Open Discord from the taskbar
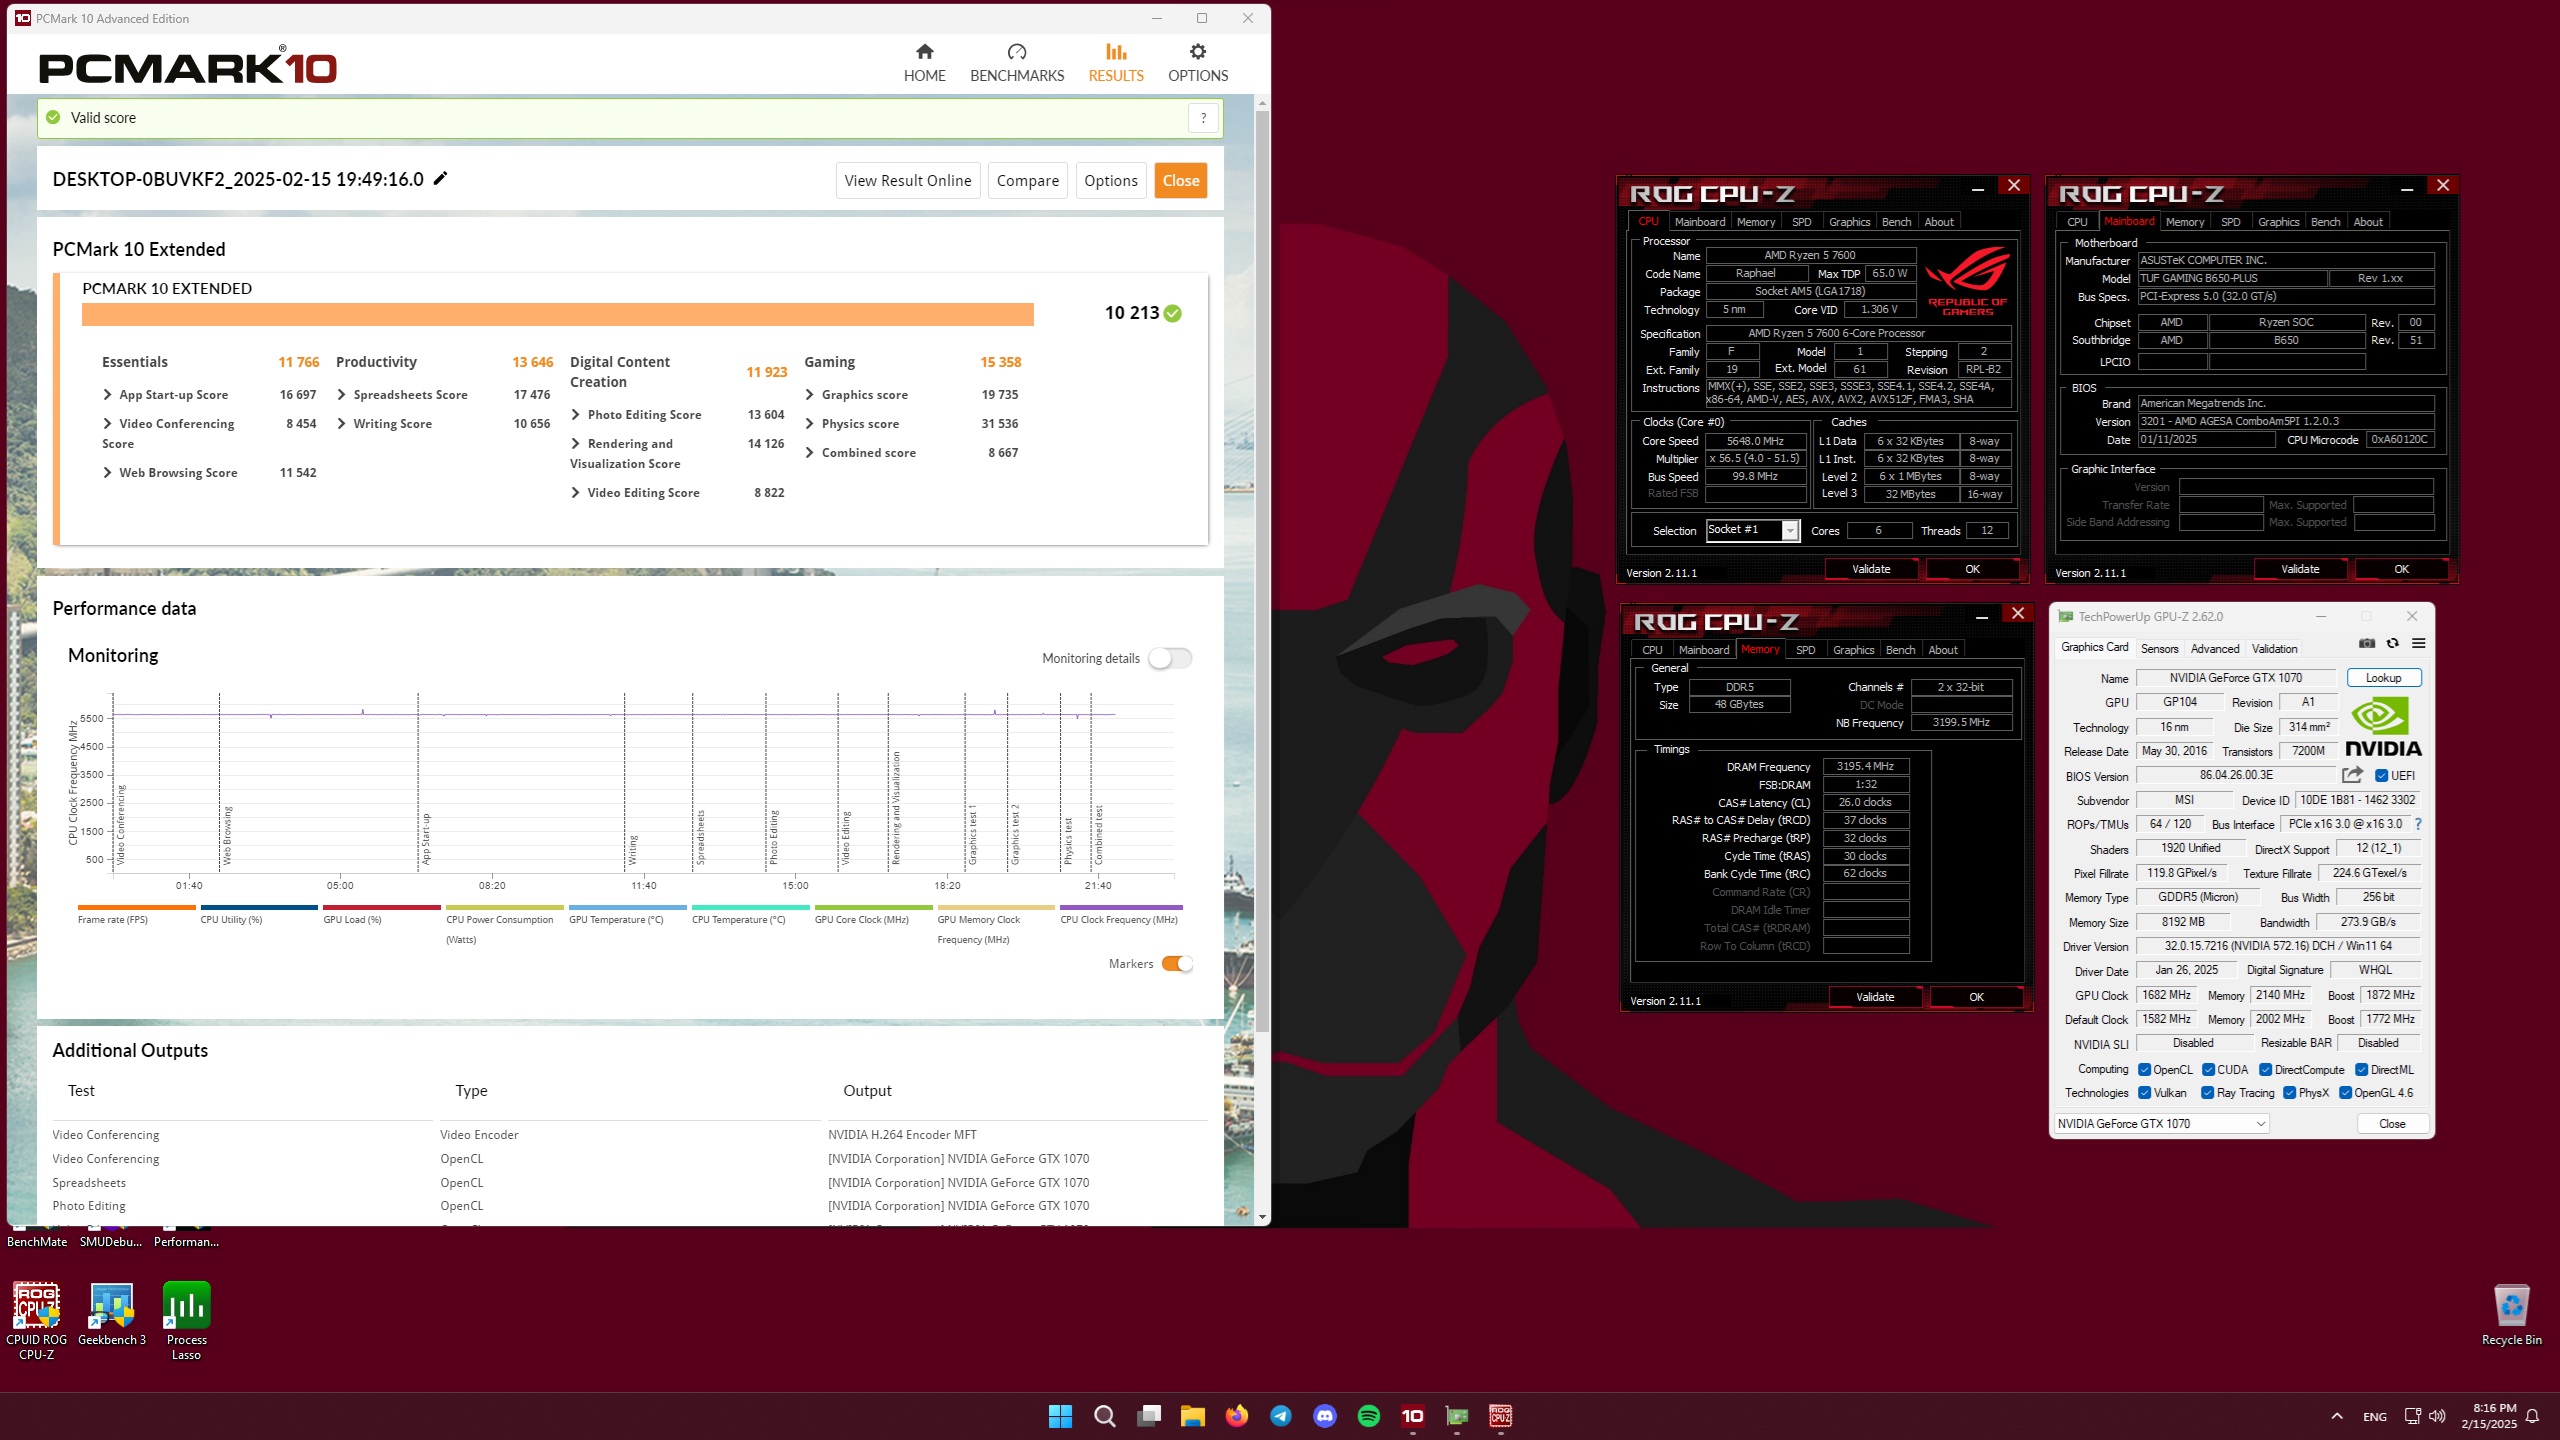The height and width of the screenshot is (1440, 2560). (x=1324, y=1416)
